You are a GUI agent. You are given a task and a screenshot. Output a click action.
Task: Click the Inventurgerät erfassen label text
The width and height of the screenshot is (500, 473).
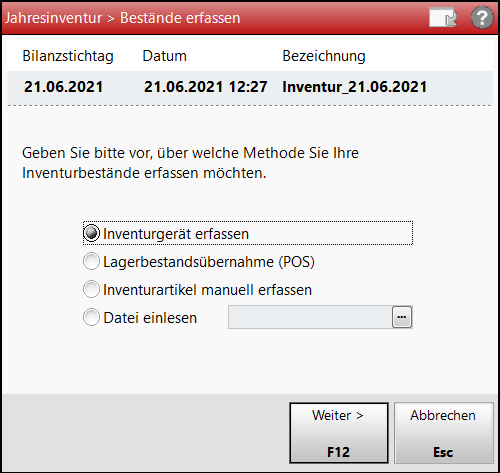[x=176, y=234]
